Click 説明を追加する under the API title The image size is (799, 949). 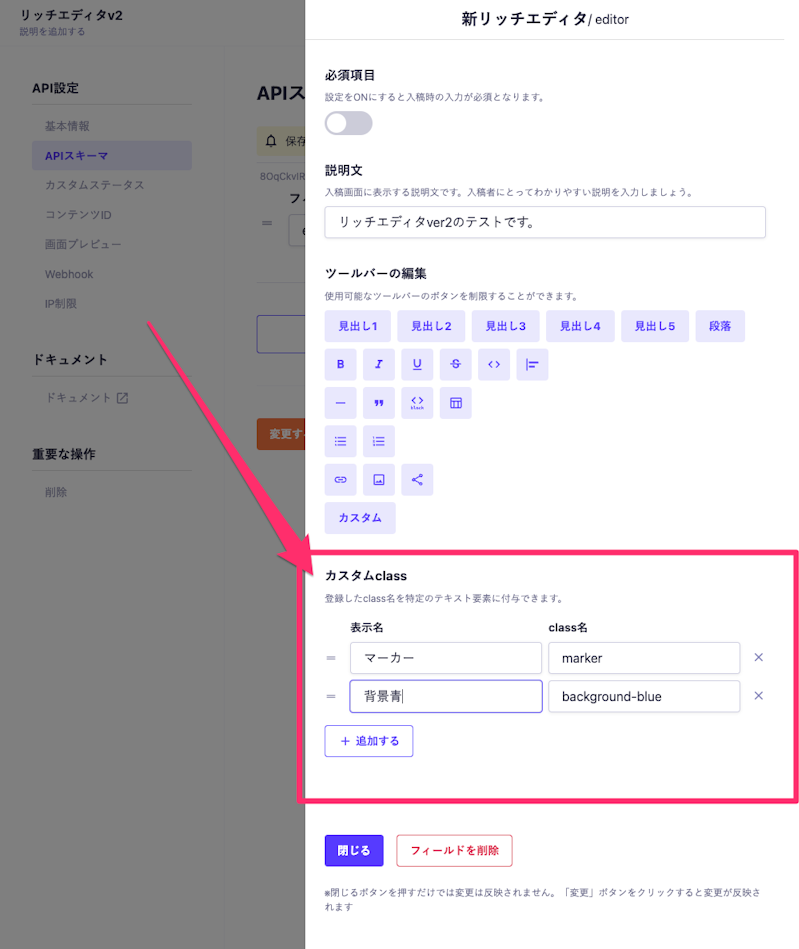52,31
